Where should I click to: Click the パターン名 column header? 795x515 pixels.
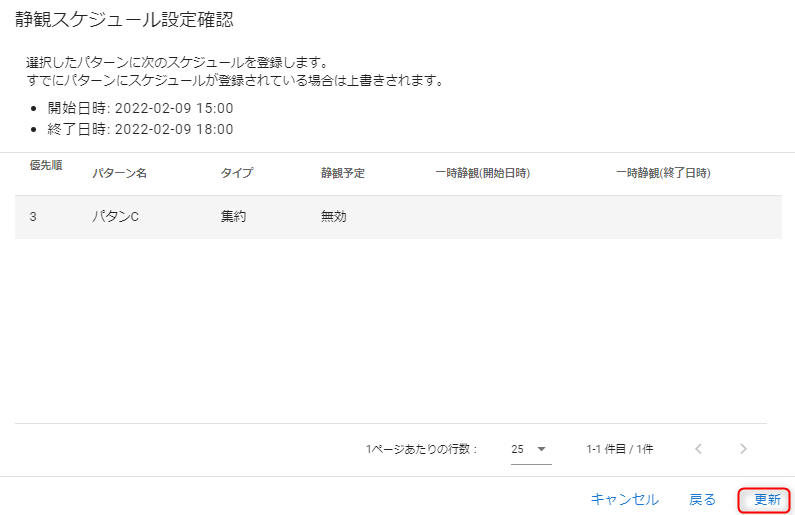(120, 173)
